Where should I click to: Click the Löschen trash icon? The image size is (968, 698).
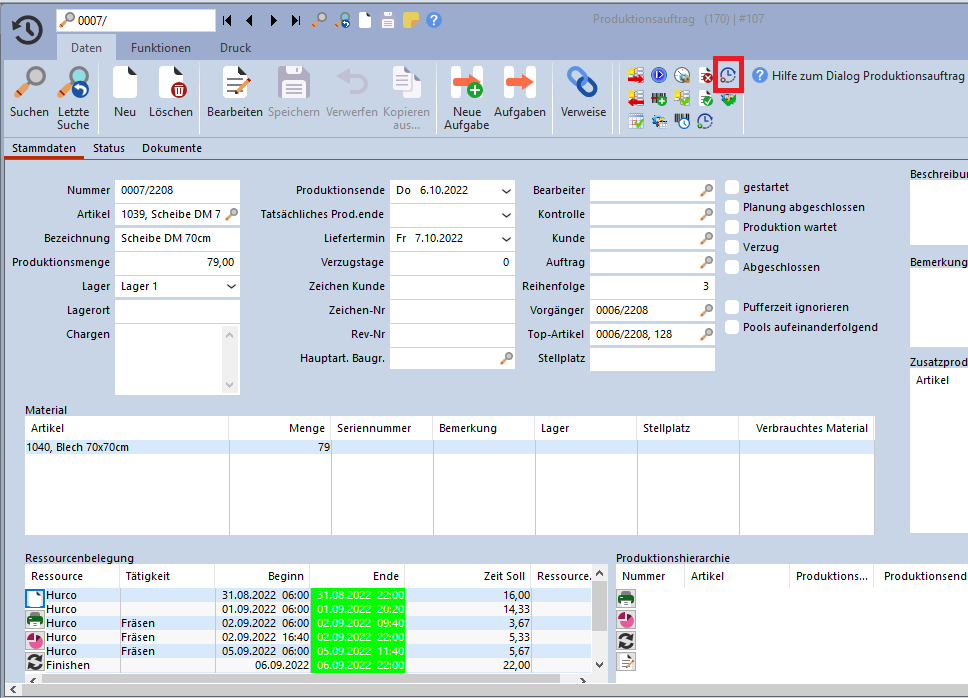pyautogui.click(x=171, y=84)
